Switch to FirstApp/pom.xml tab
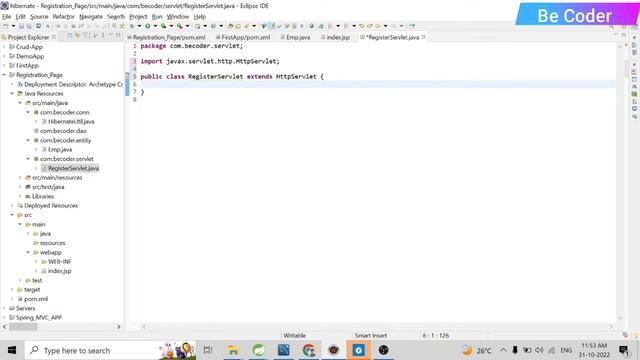 pos(243,37)
